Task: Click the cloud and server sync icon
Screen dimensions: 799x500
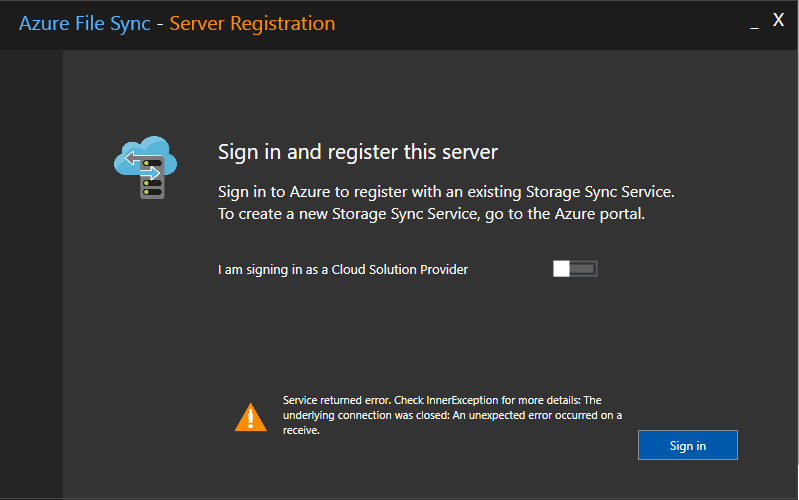Action: (145, 168)
